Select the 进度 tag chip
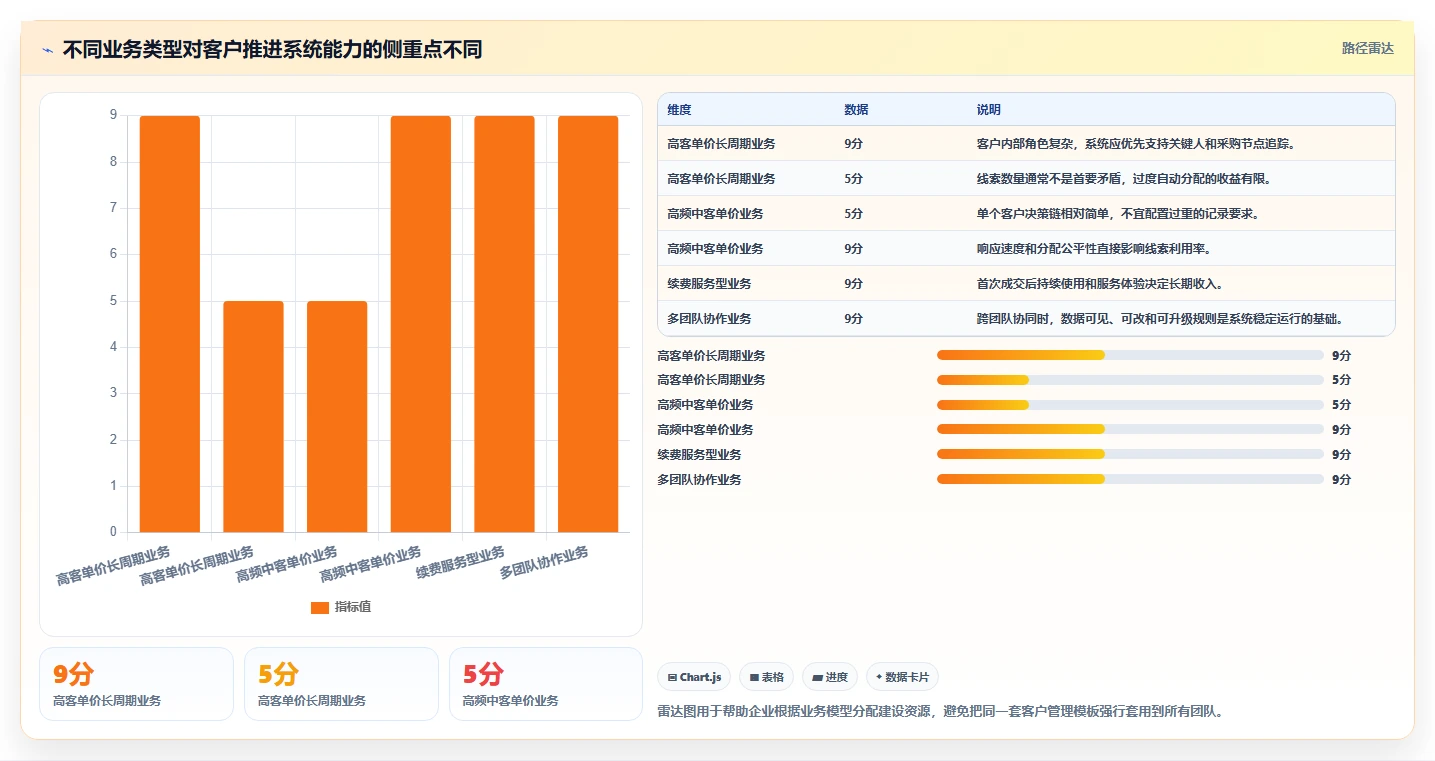The image size is (1435, 761). click(x=830, y=677)
